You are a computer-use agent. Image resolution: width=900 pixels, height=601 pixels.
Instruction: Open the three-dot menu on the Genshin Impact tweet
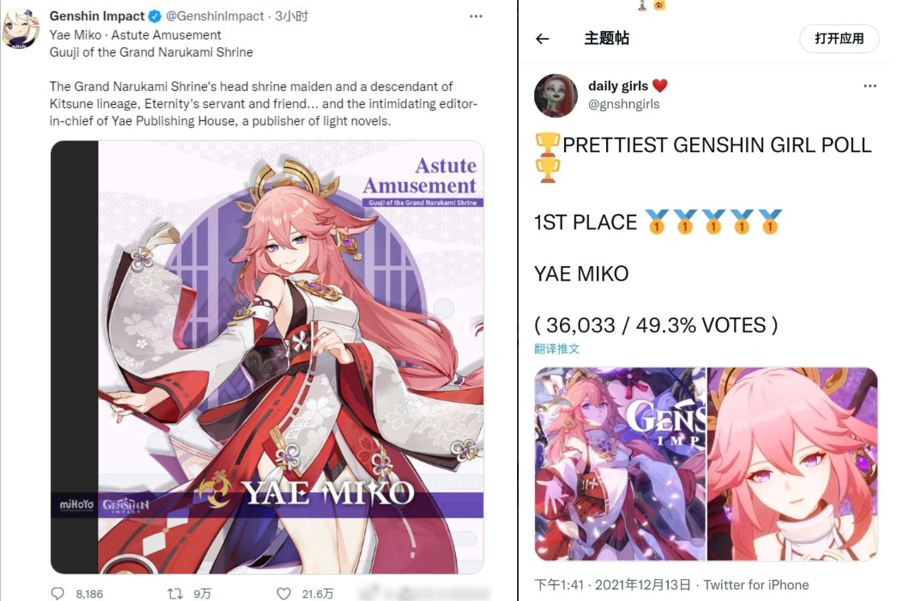476,16
